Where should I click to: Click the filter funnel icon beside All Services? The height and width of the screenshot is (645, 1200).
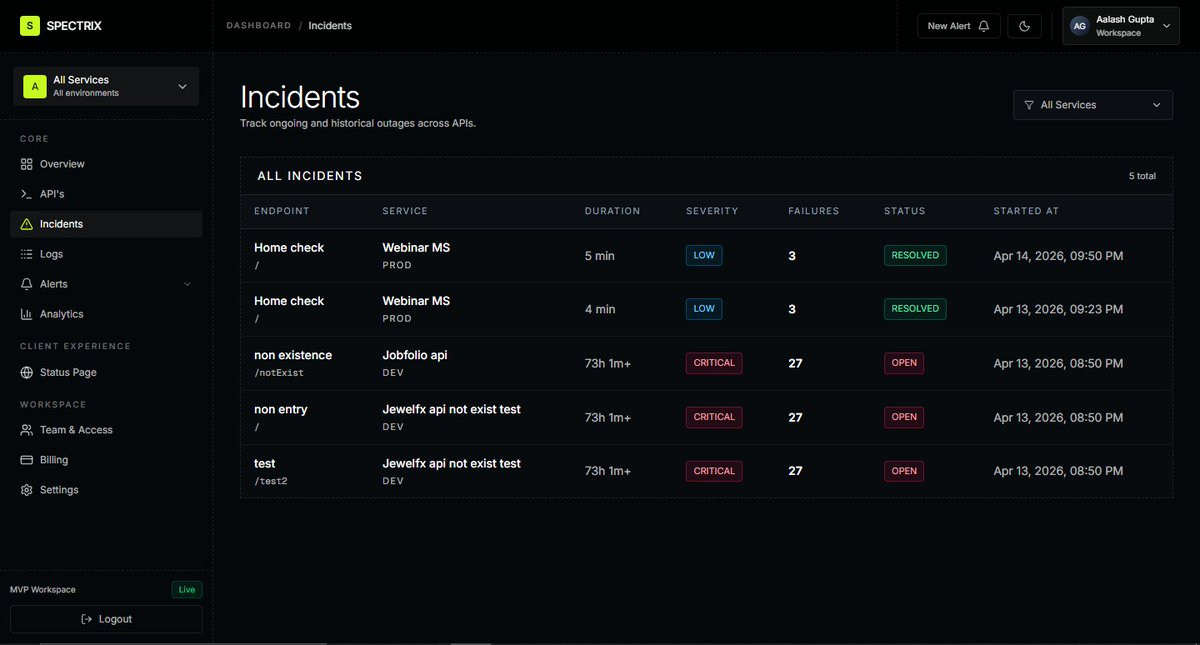1029,105
